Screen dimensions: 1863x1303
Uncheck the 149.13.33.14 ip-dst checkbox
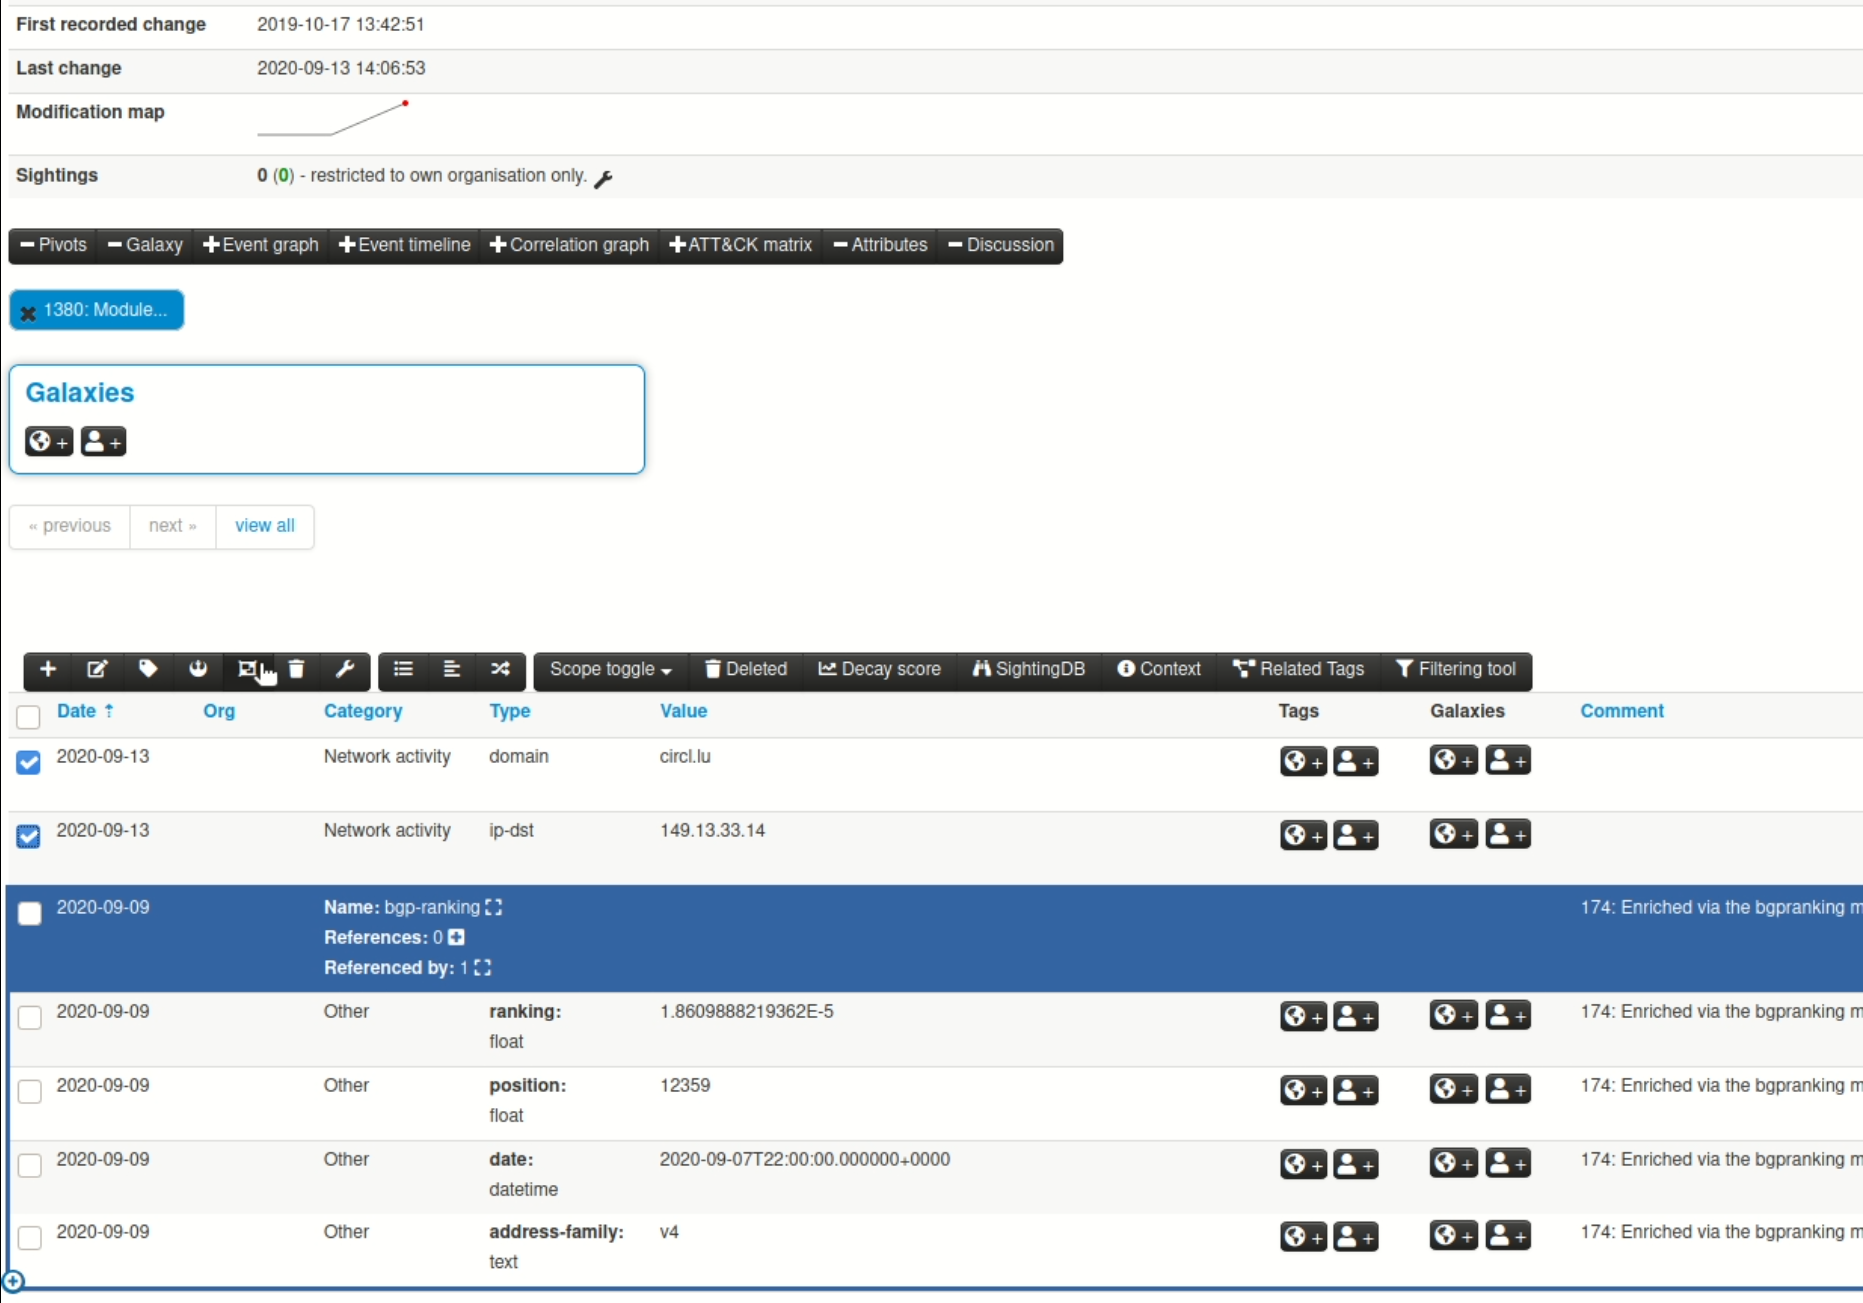click(29, 836)
